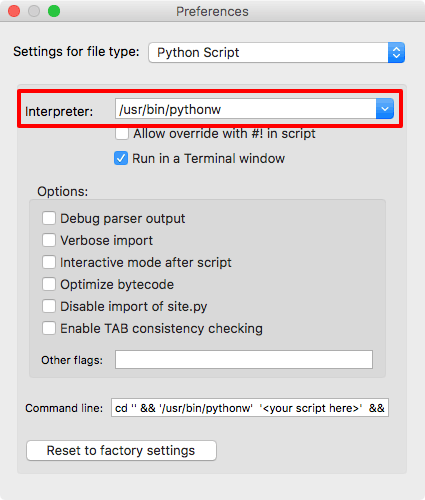Viewport: 425px width, 500px height.
Task: Uncheck Run in a Terminal window
Action: click(x=121, y=158)
